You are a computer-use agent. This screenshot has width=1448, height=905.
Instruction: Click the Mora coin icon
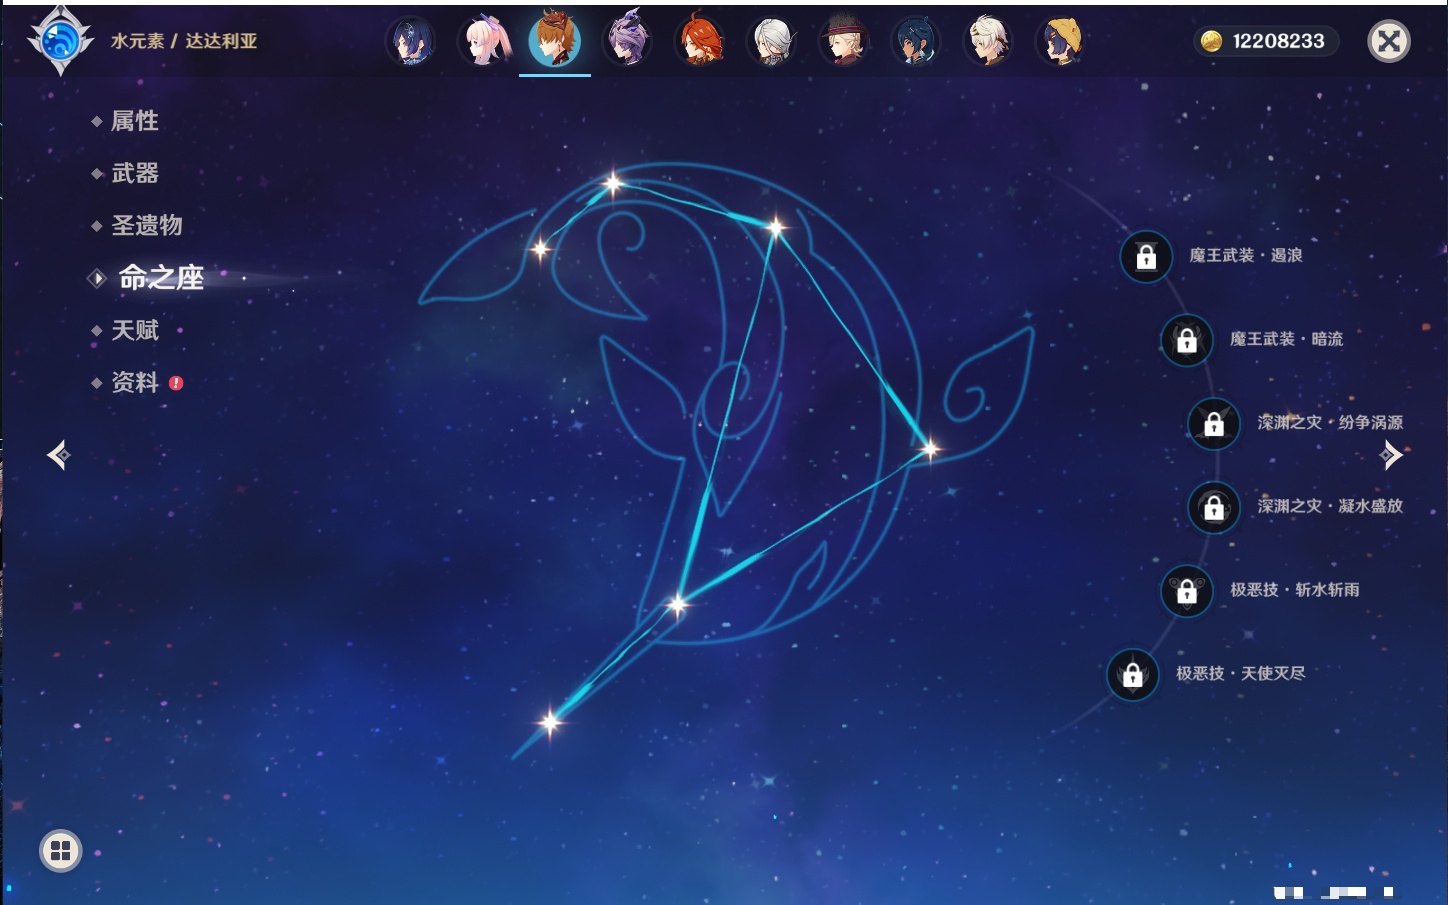(1211, 41)
